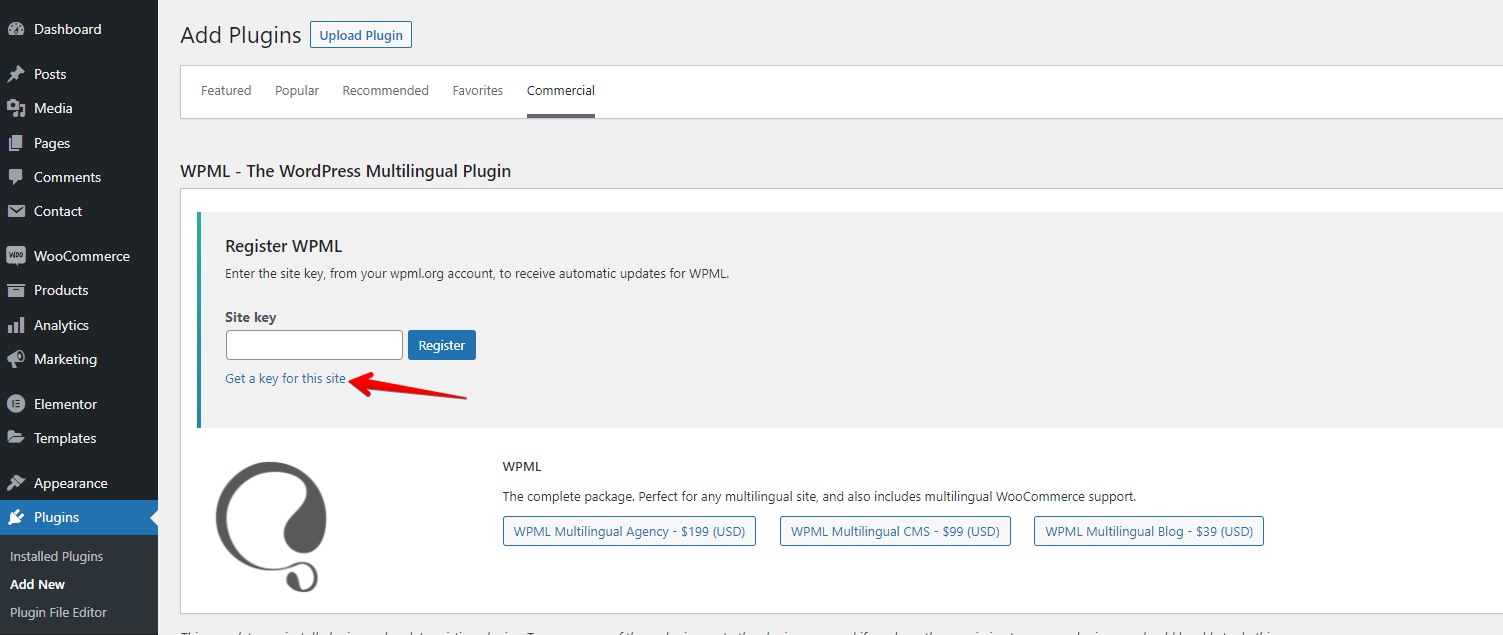Select the Plugins menu item
The height and width of the screenshot is (635, 1503).
79,517
